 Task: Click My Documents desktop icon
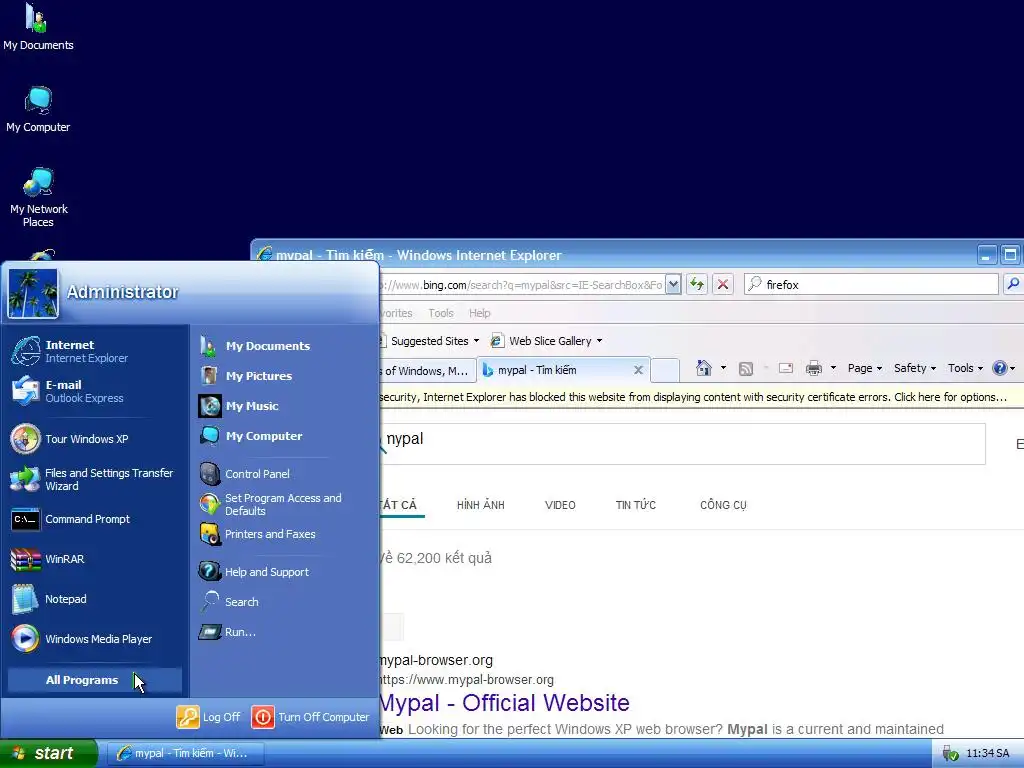(38, 27)
